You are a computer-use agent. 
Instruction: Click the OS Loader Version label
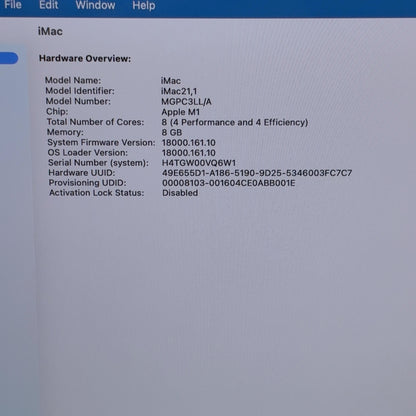[88, 152]
